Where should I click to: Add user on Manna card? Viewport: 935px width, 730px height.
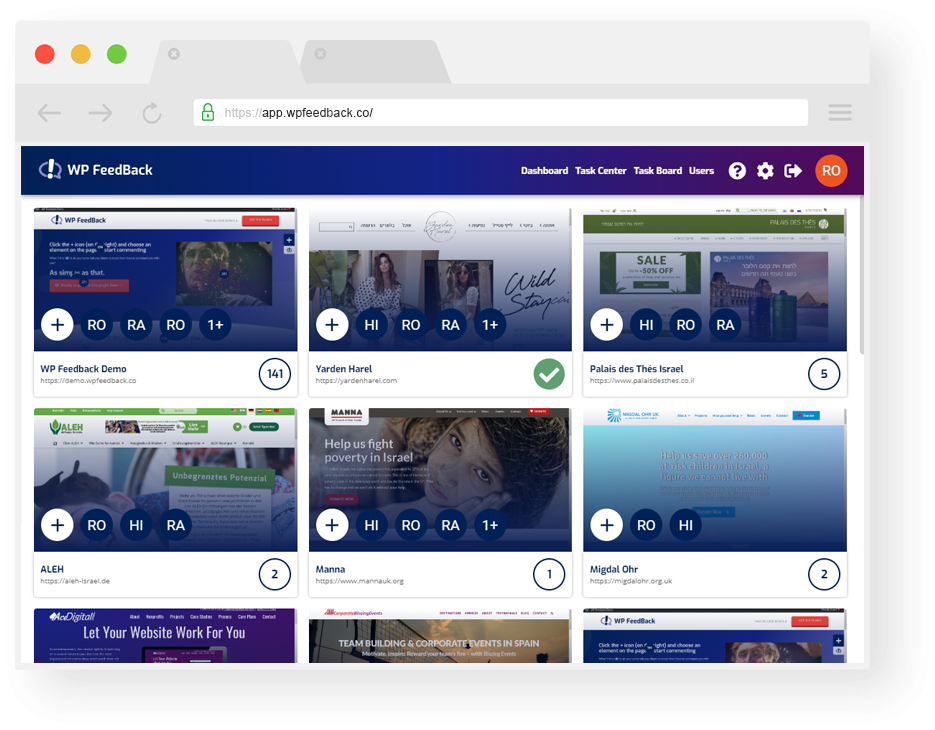click(x=332, y=525)
